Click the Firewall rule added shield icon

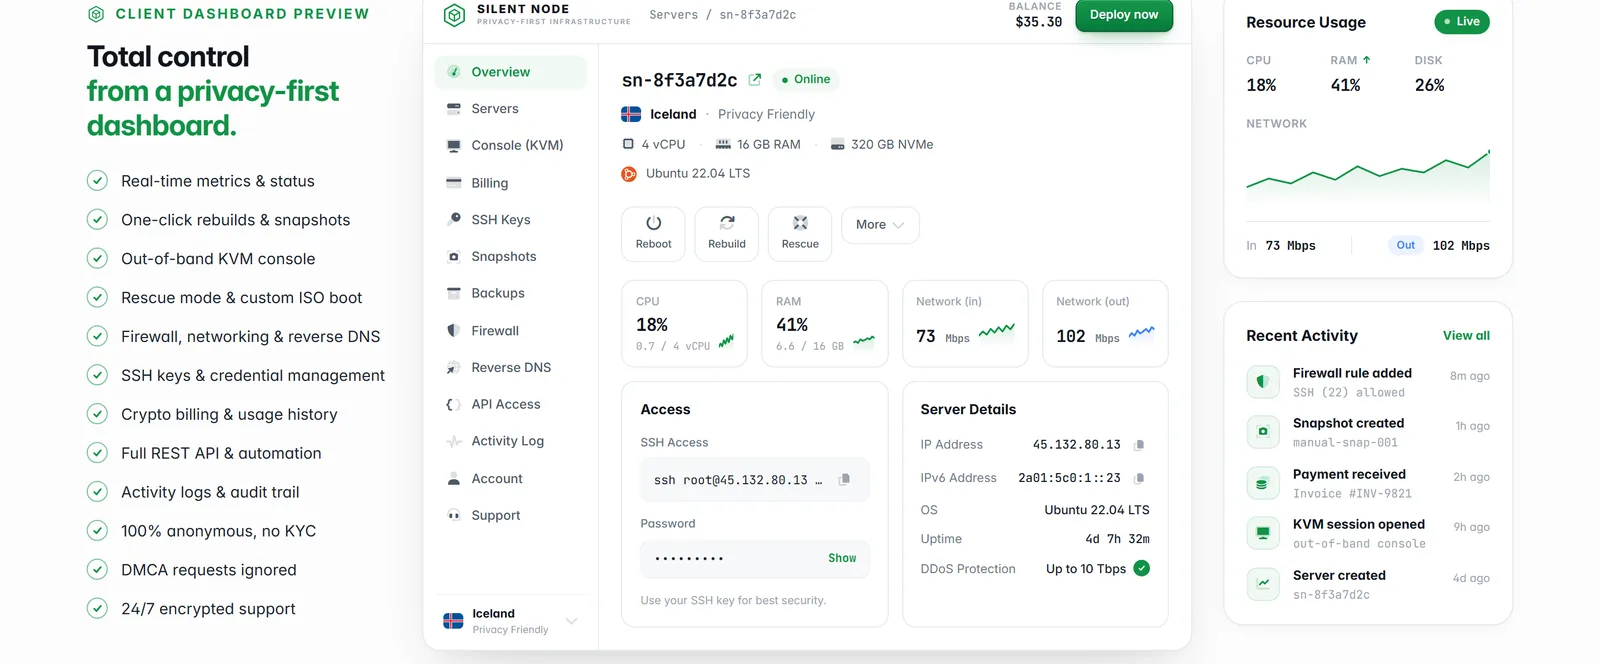click(x=1263, y=381)
